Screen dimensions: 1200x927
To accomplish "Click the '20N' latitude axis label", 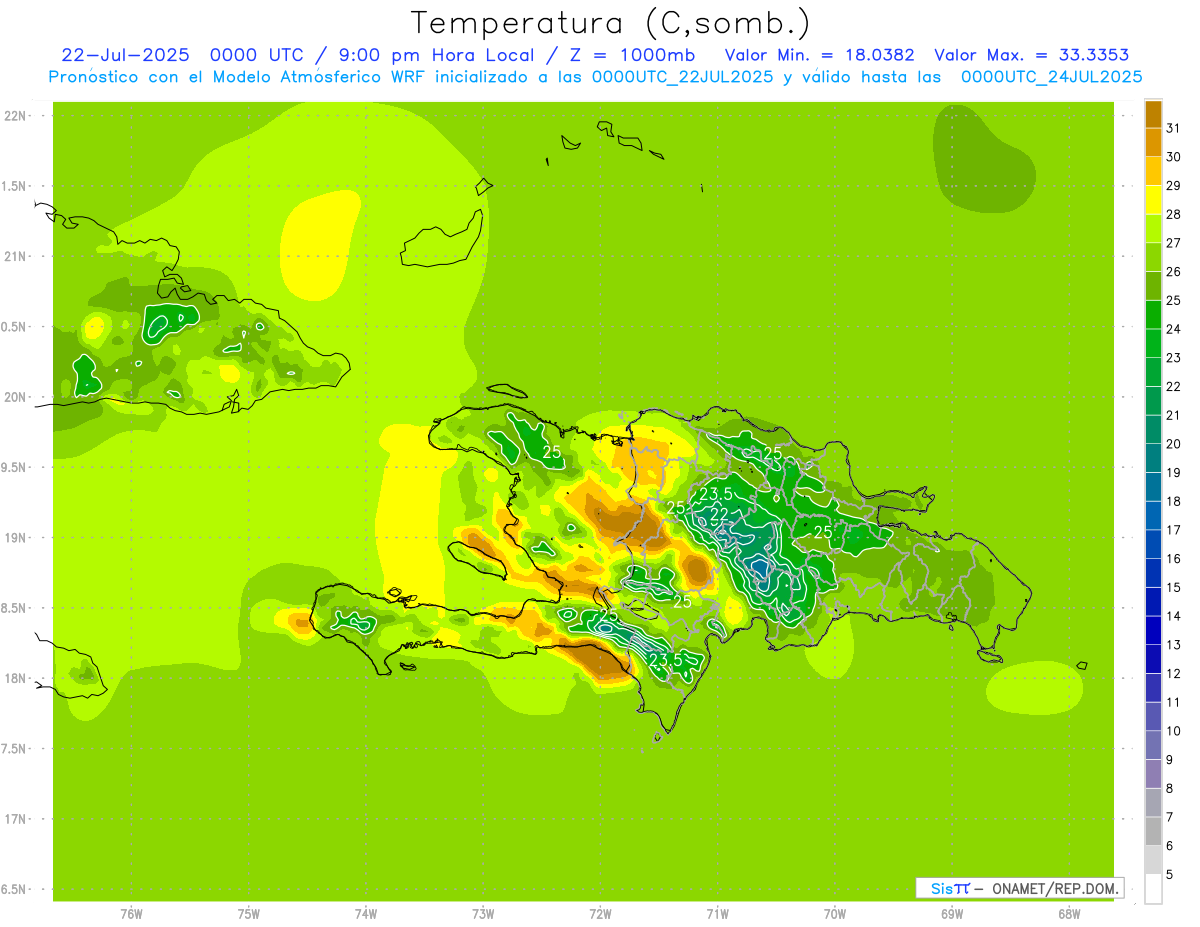I will tap(15, 397).
